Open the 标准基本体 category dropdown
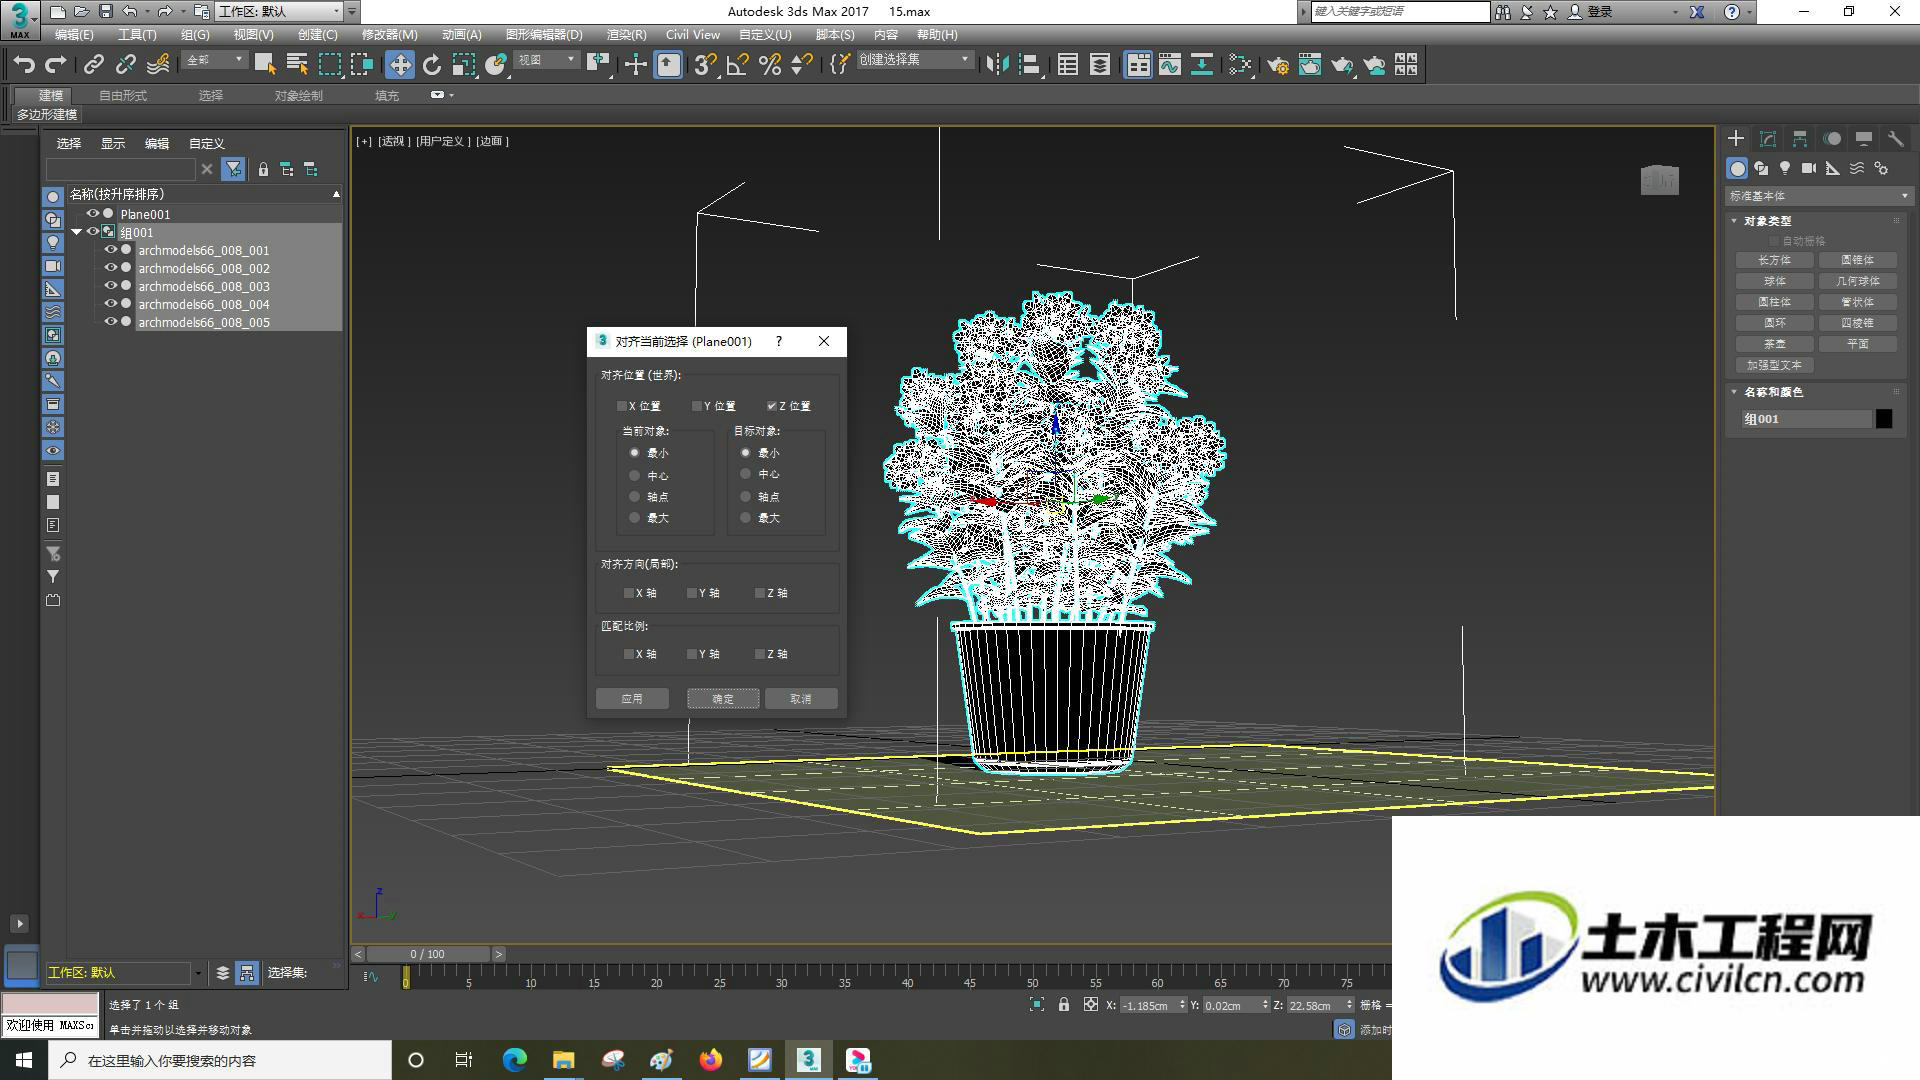This screenshot has height=1080, width=1920. tap(1818, 196)
